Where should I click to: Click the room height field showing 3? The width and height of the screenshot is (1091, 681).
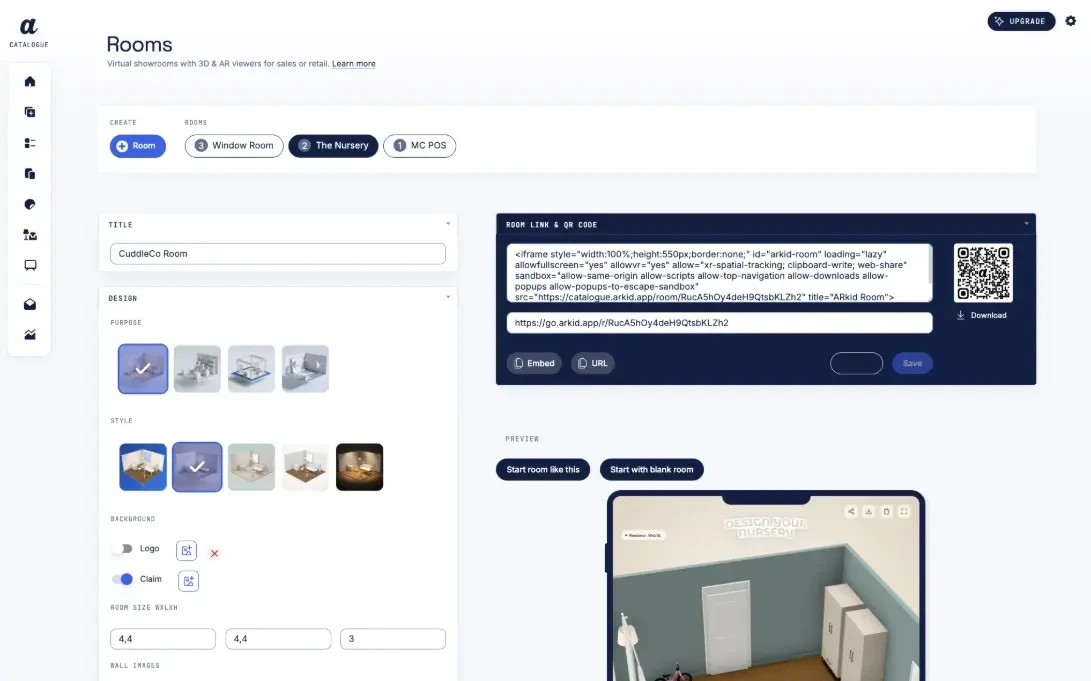pyautogui.click(x=393, y=639)
